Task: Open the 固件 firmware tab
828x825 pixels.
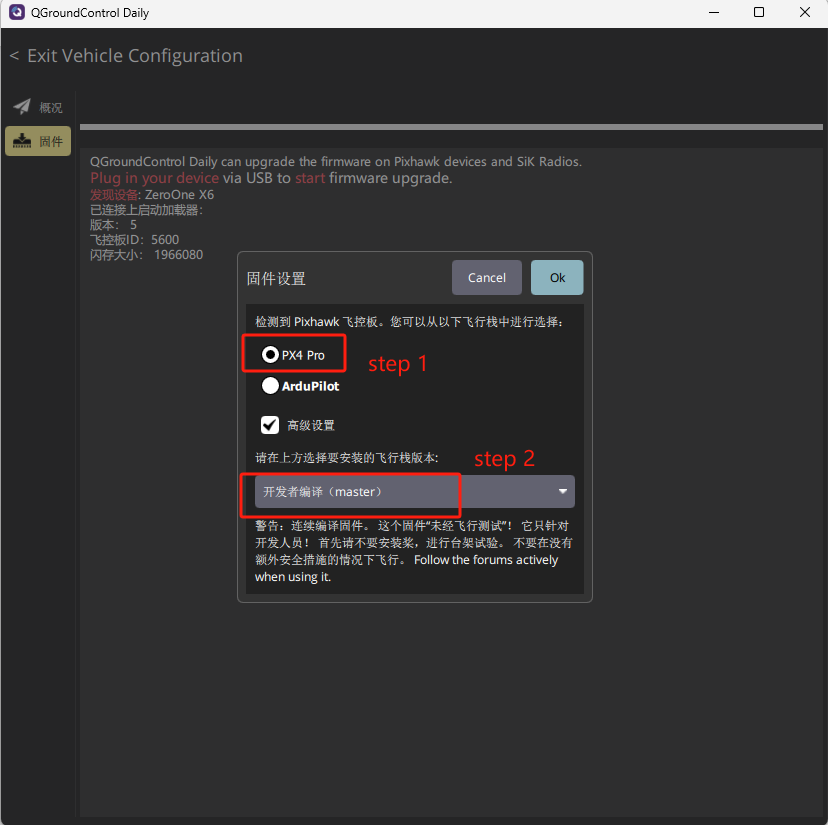Action: click(38, 141)
